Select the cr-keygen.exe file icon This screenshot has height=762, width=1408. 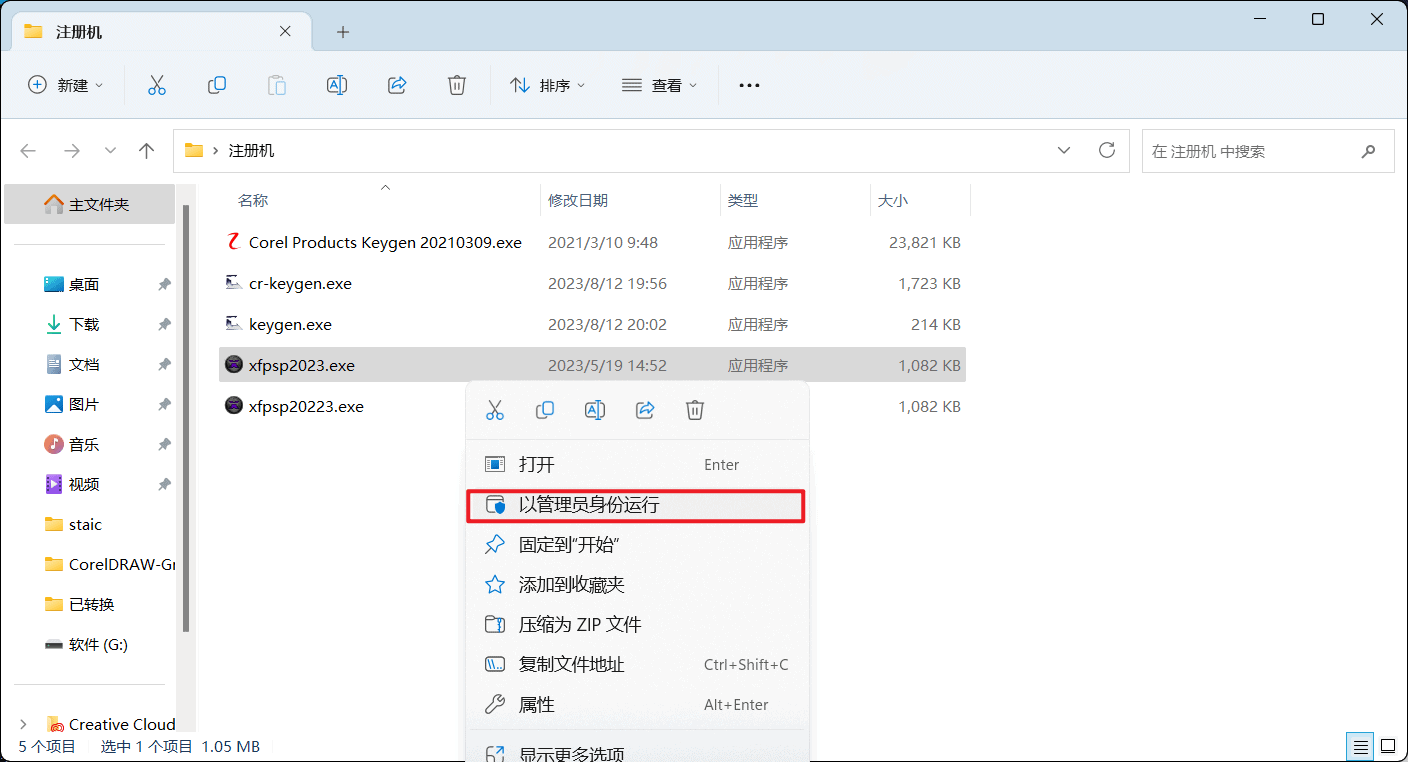[x=233, y=283]
